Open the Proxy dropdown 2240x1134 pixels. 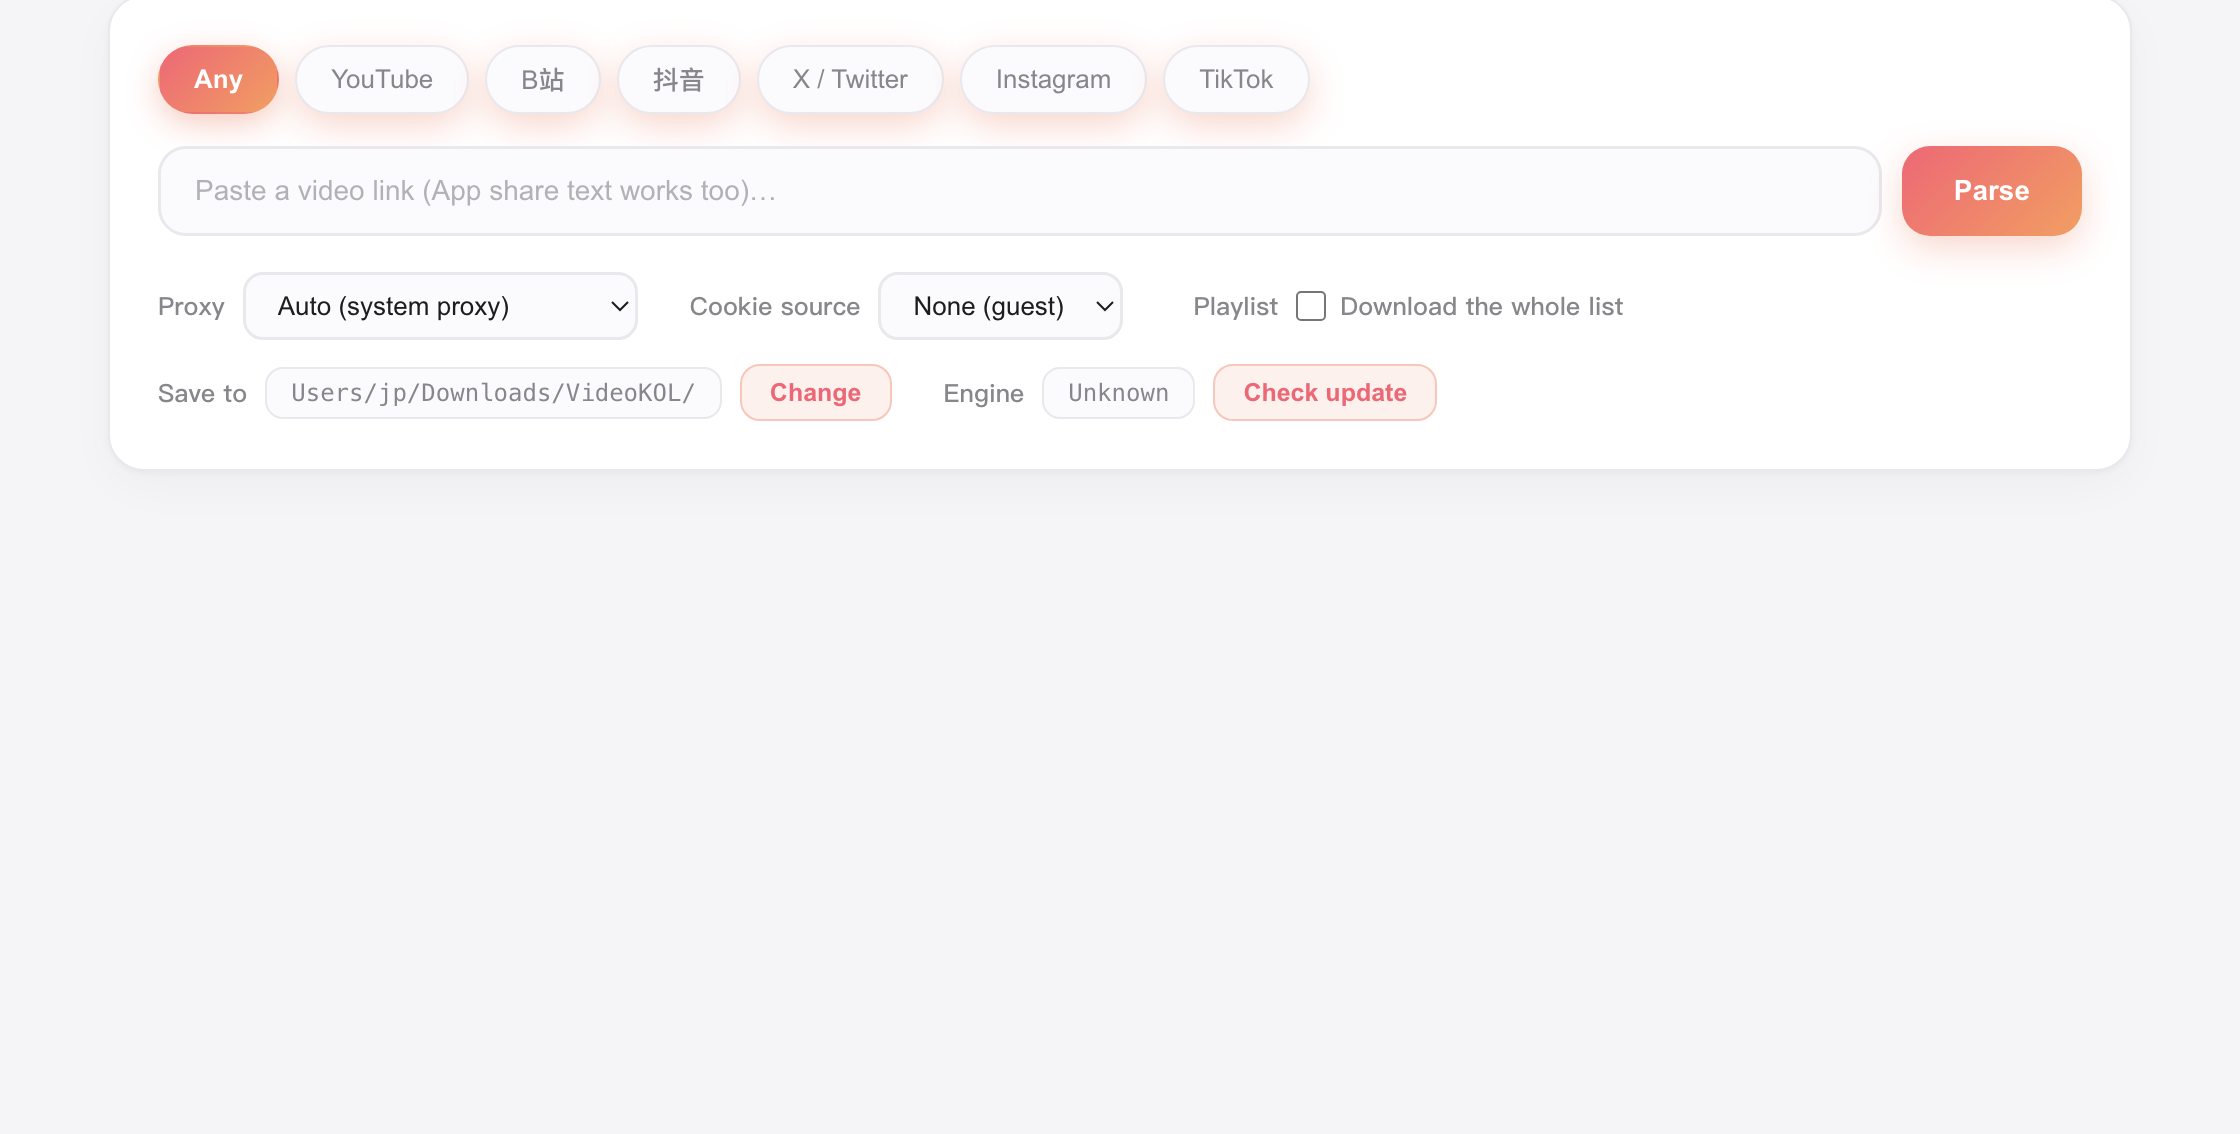[440, 306]
